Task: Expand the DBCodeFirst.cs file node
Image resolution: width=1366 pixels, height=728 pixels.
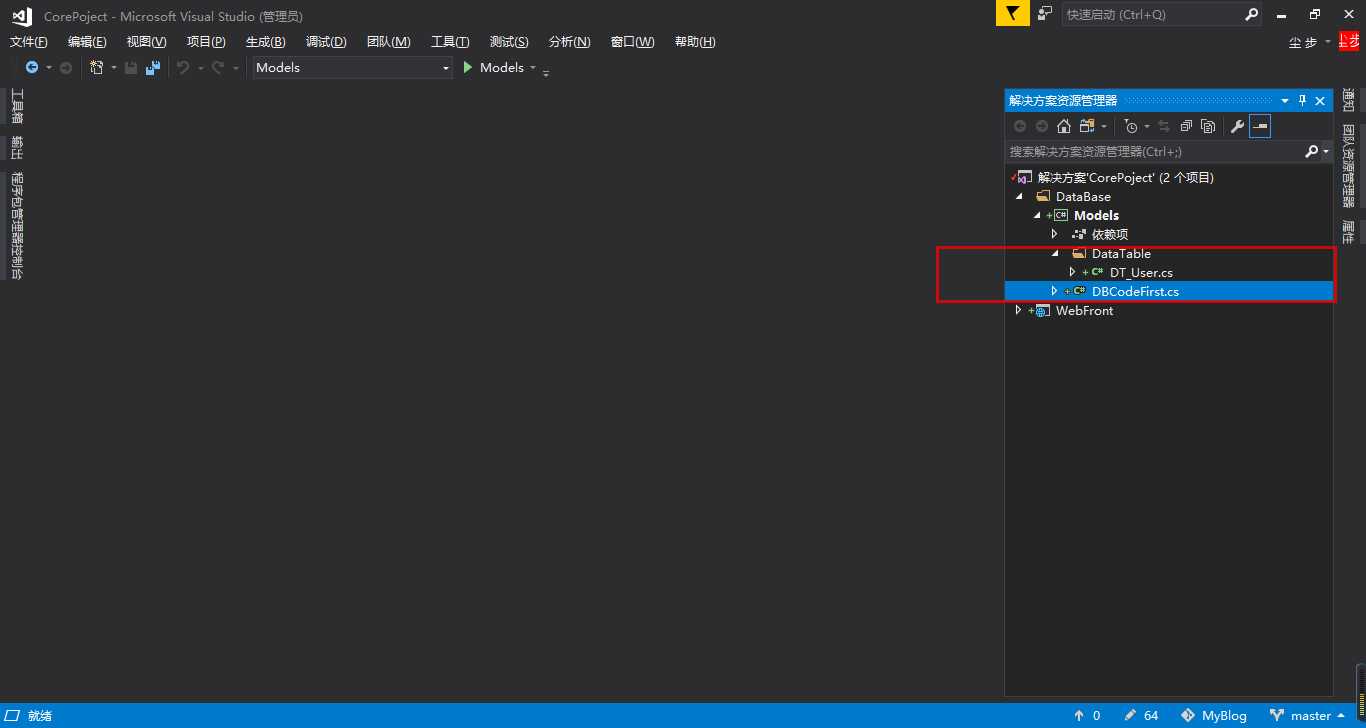Action: (x=1054, y=291)
